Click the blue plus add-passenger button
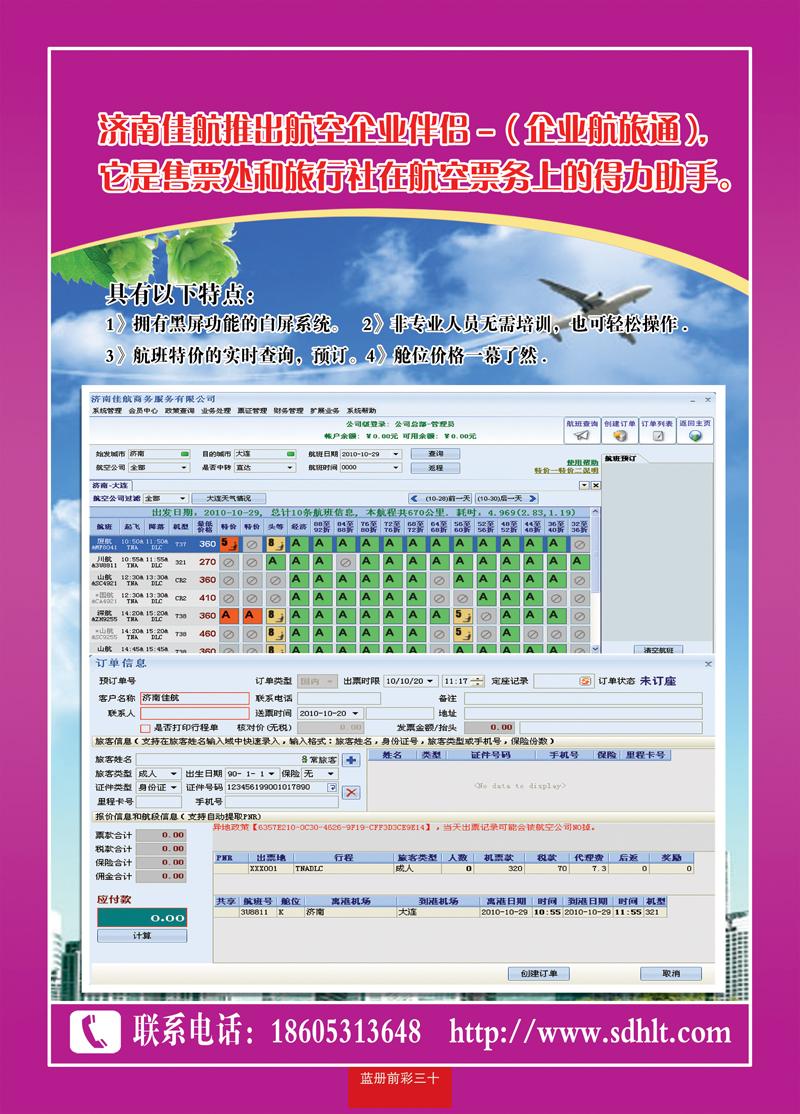800x1114 pixels. [351, 760]
